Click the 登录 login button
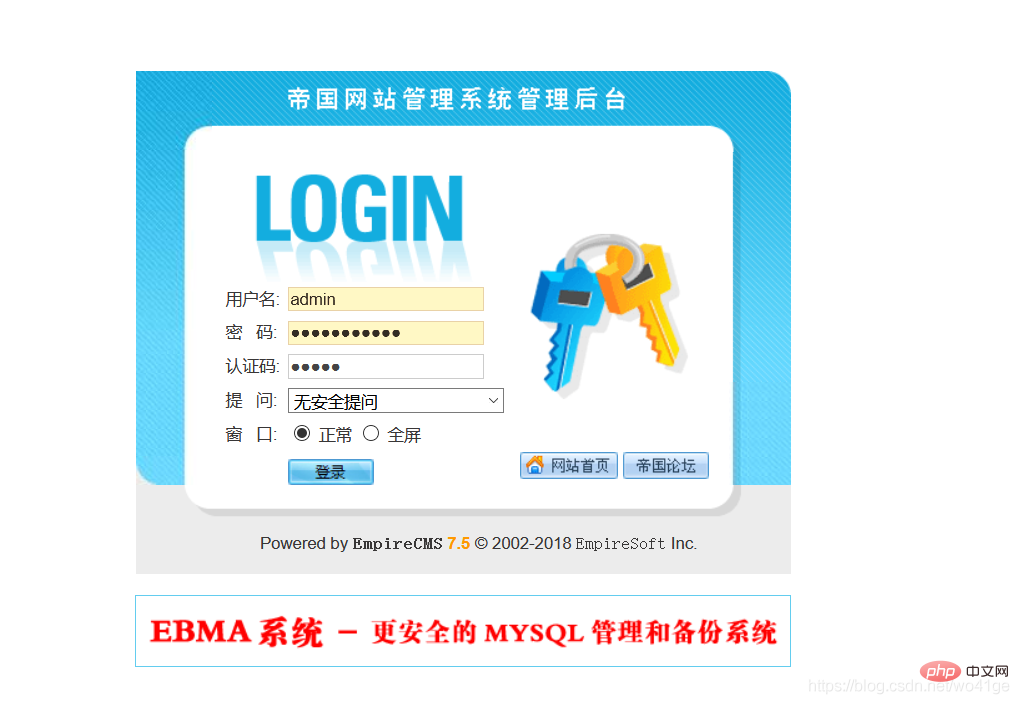Screen dimensions: 1019x704 [x=331, y=472]
